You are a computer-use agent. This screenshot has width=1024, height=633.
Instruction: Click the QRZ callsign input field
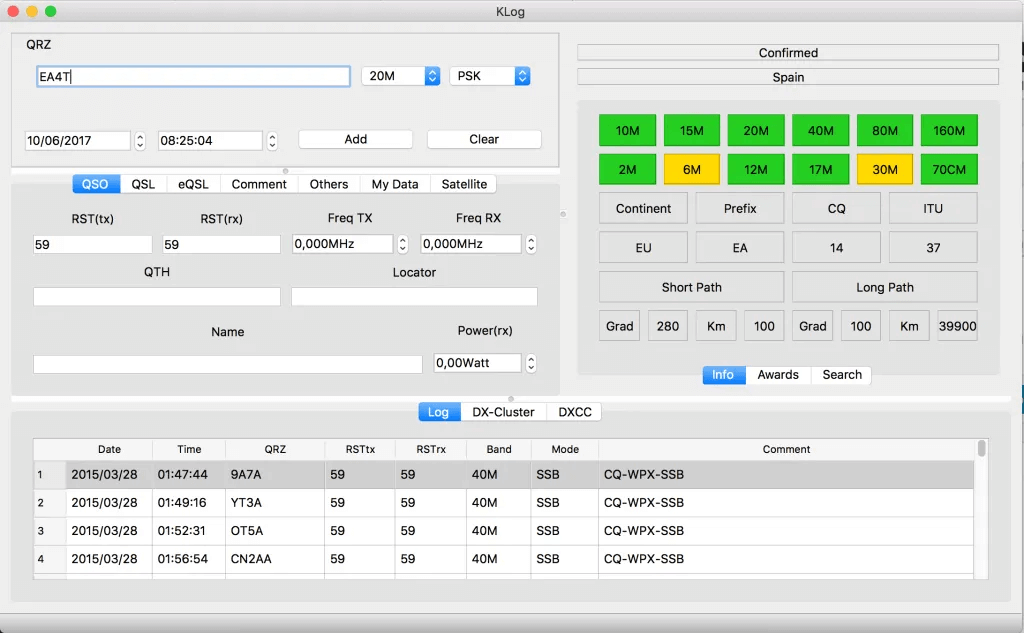coord(193,76)
